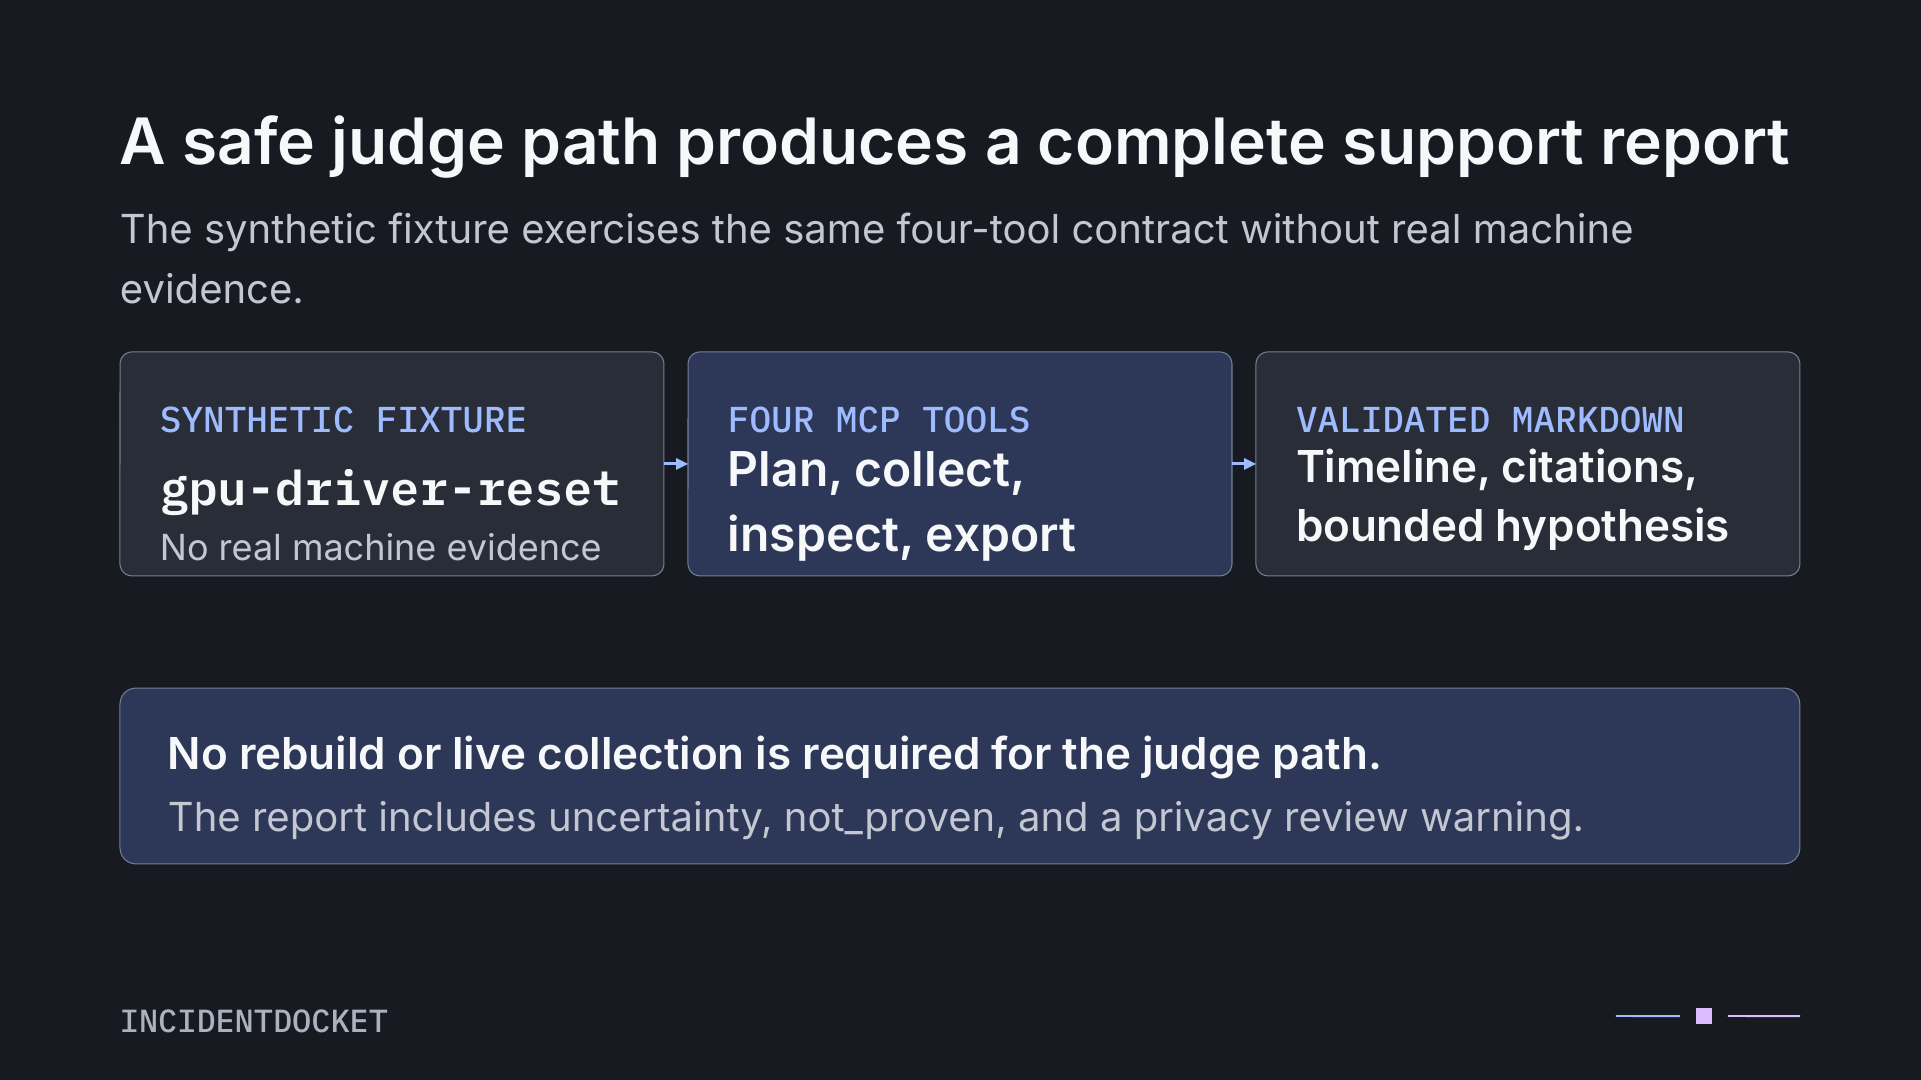Select the Synthetic Fixture card
Screen dimensions: 1921x1080
click(392, 464)
